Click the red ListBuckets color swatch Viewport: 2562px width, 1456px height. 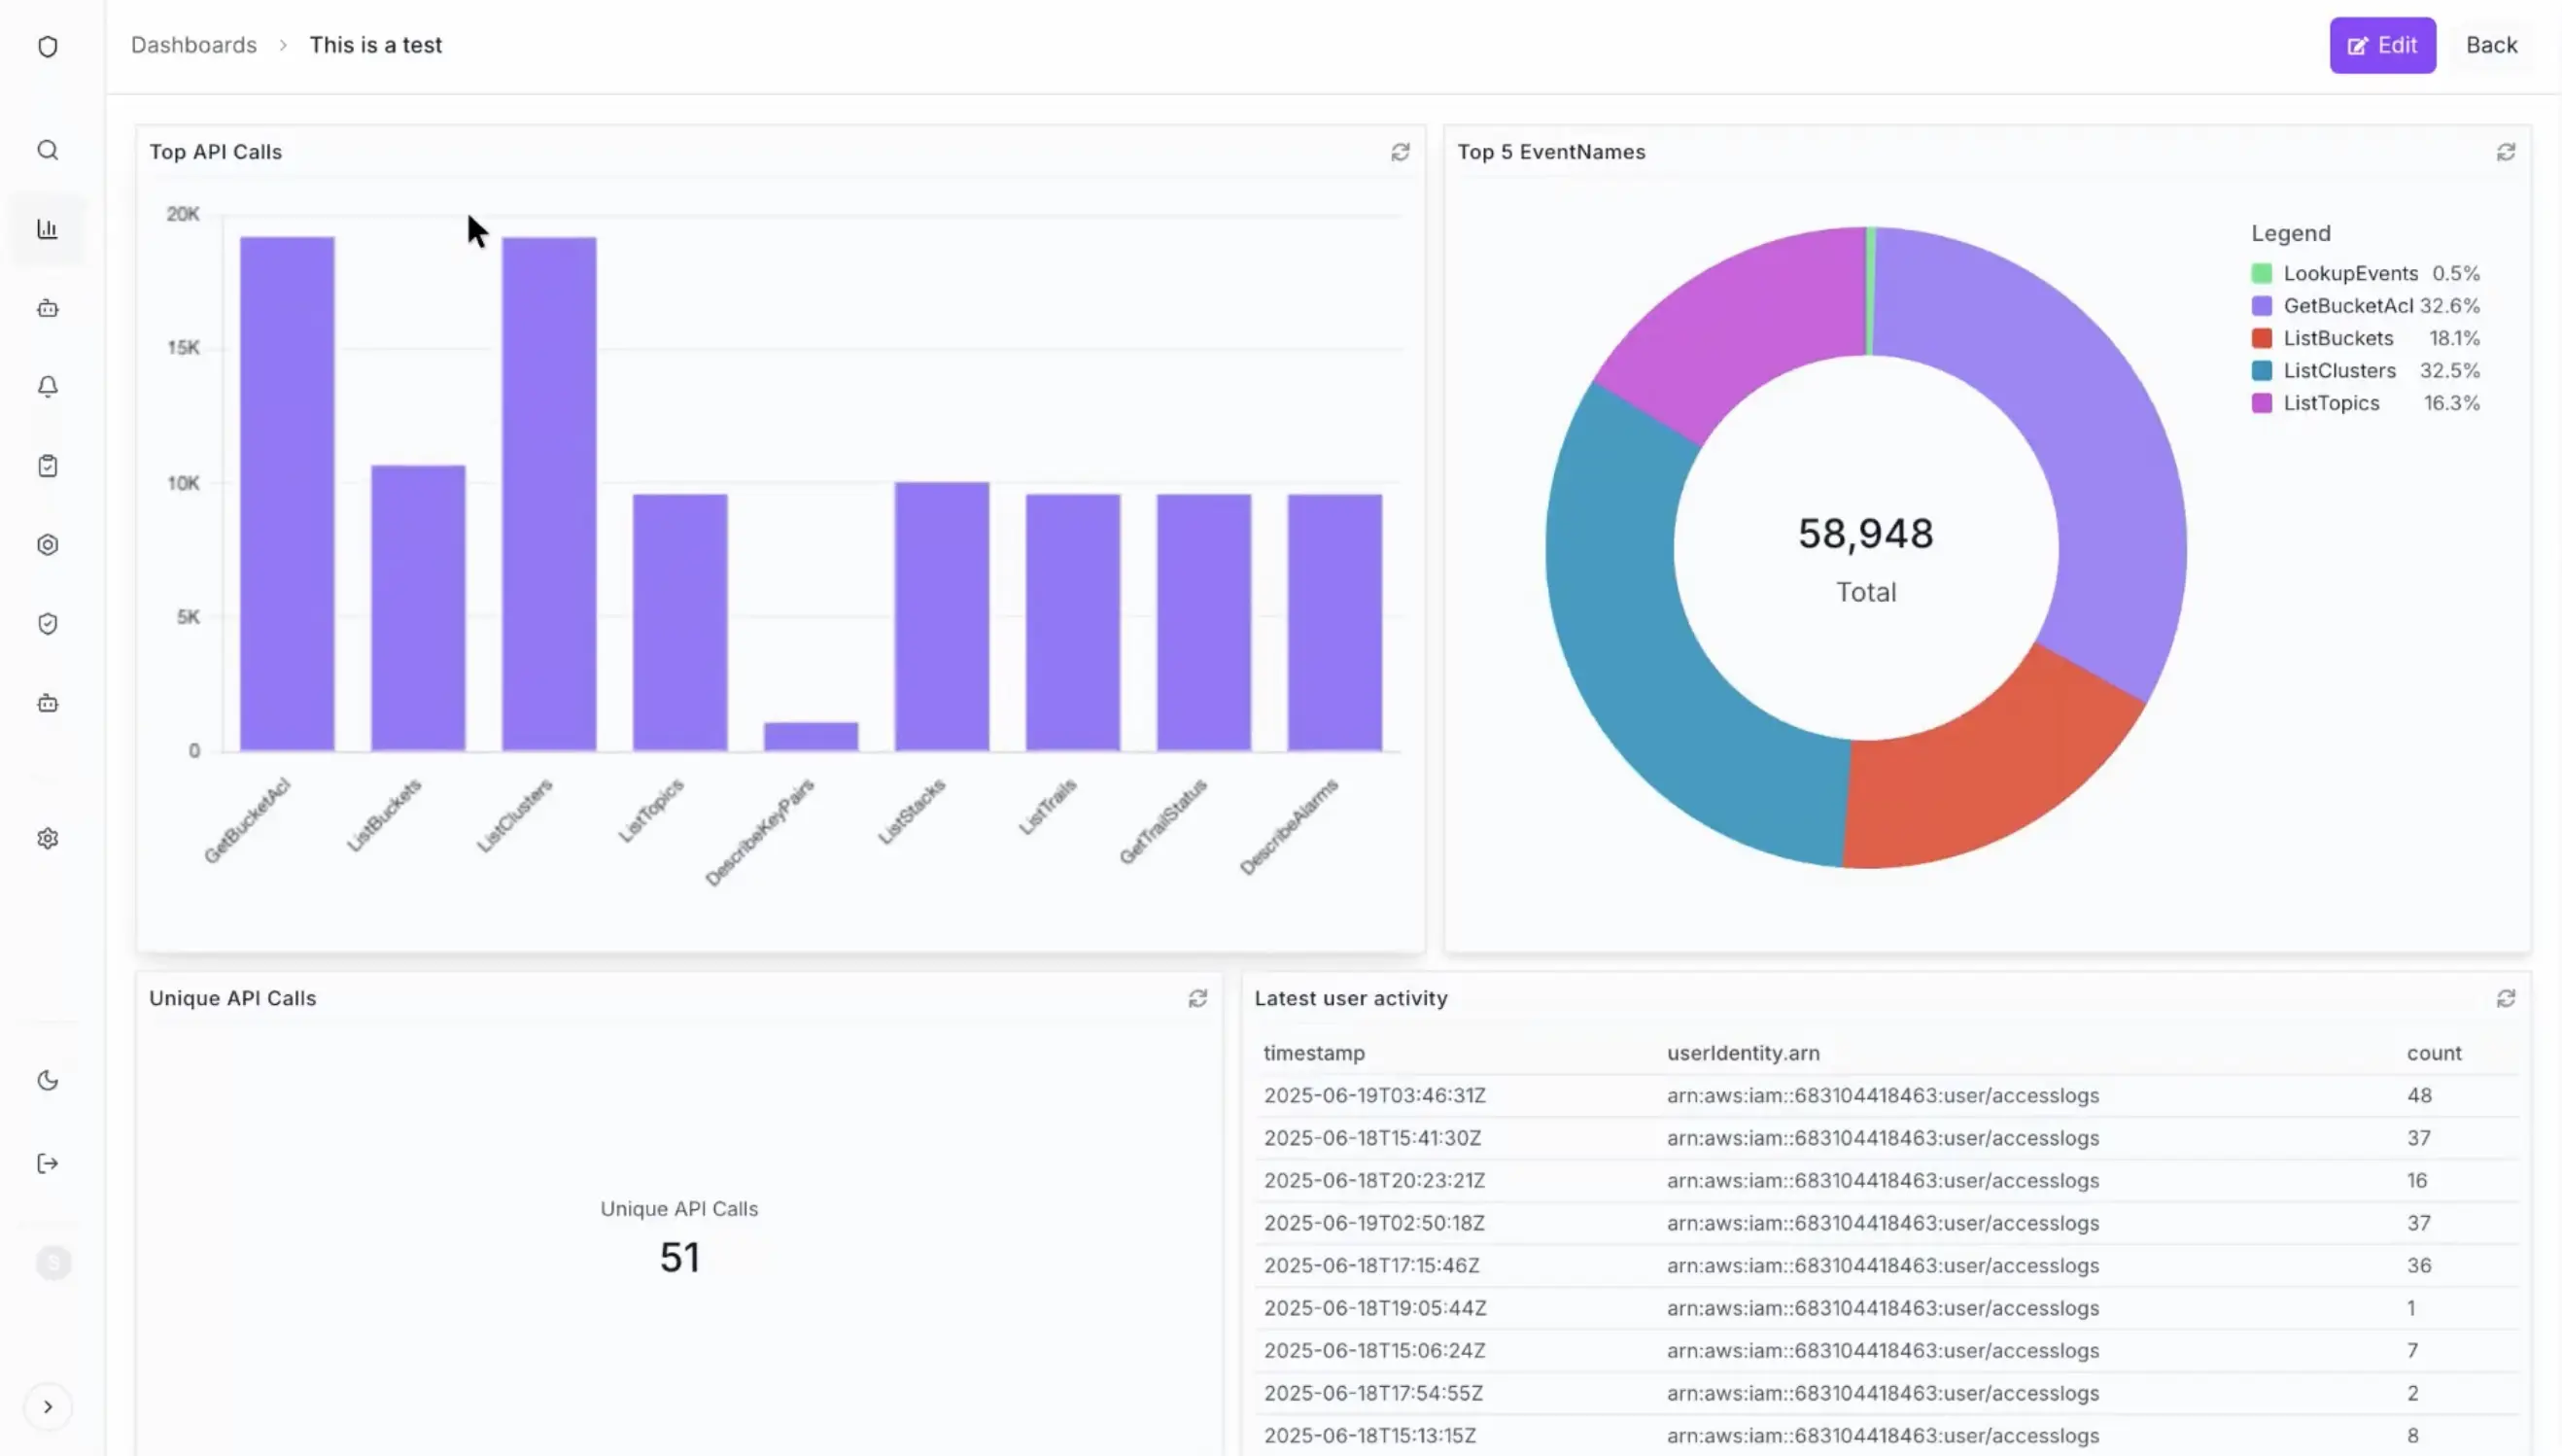tap(2263, 338)
